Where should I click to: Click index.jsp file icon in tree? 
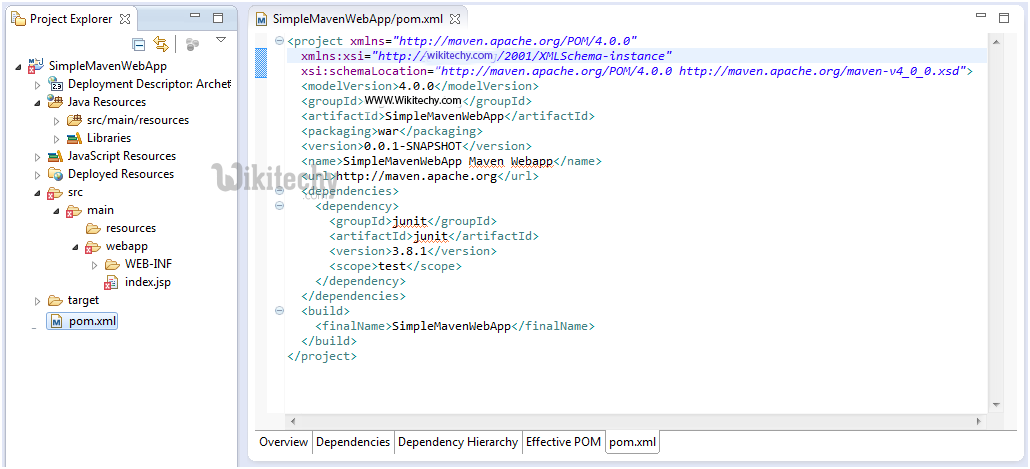(111, 283)
